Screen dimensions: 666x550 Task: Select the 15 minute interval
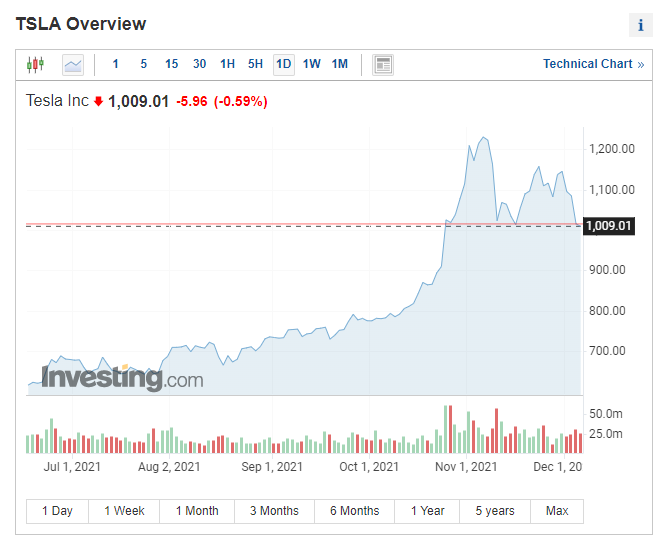pyautogui.click(x=171, y=64)
